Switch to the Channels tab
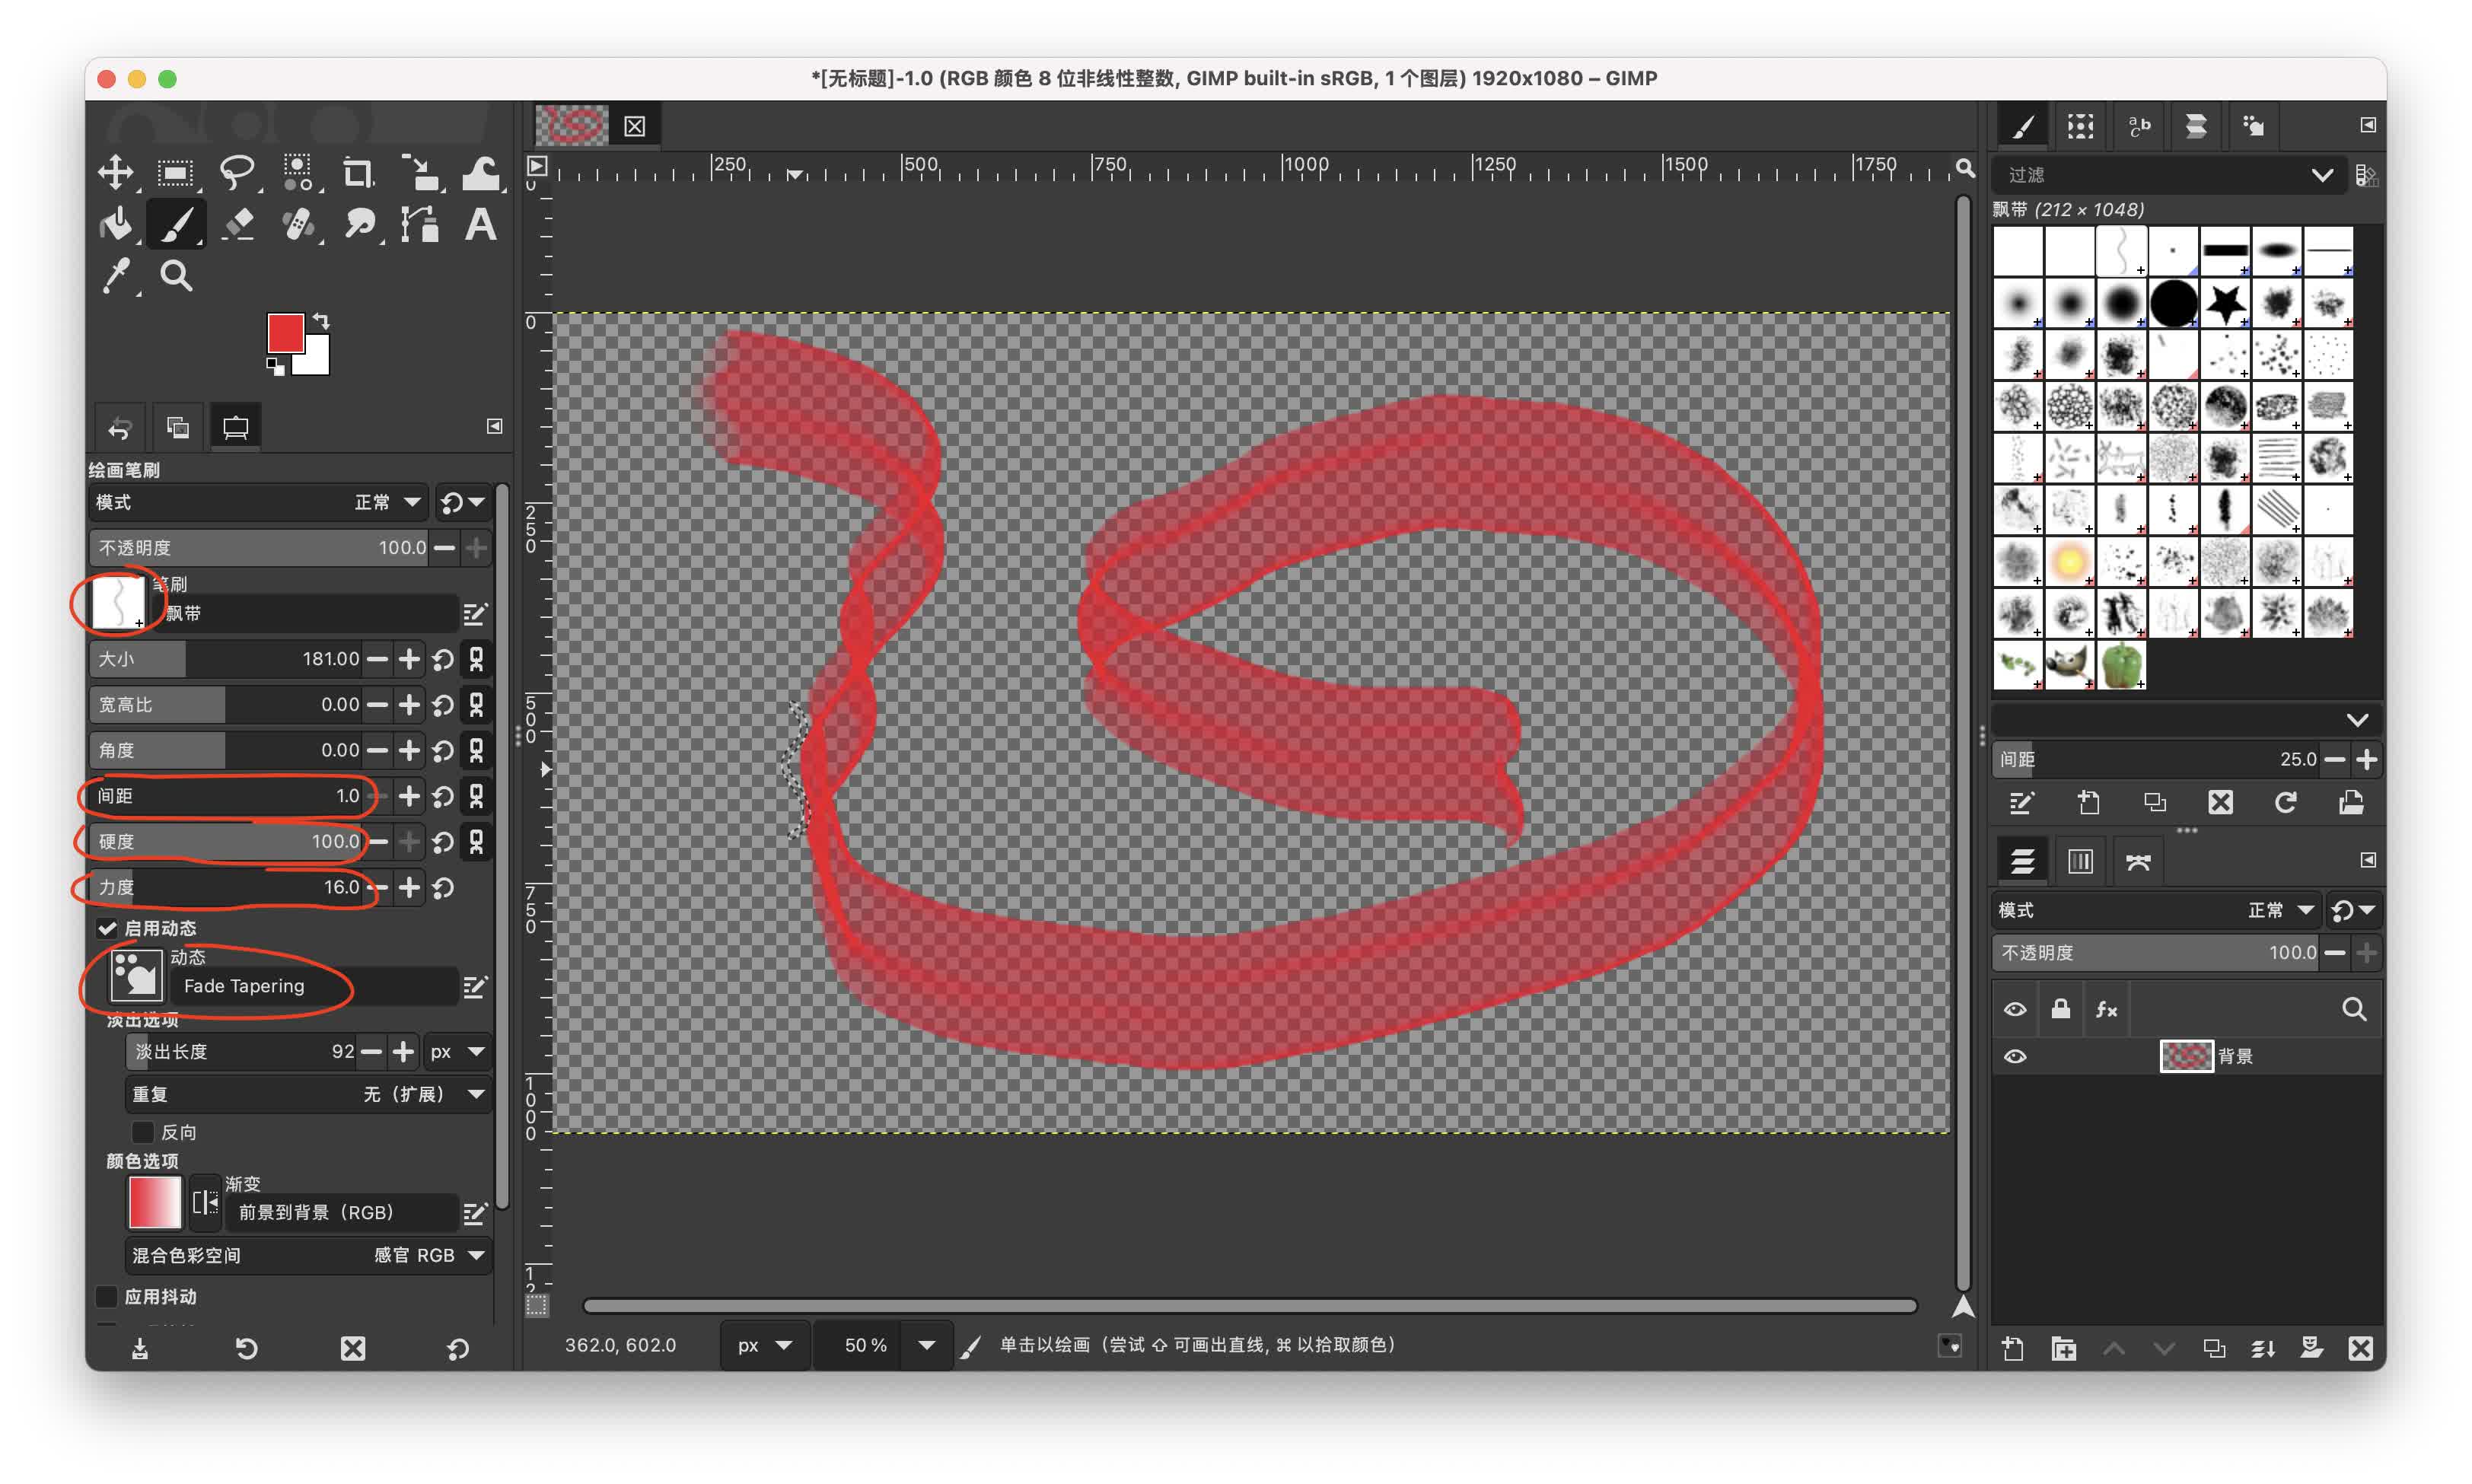 click(x=2080, y=861)
